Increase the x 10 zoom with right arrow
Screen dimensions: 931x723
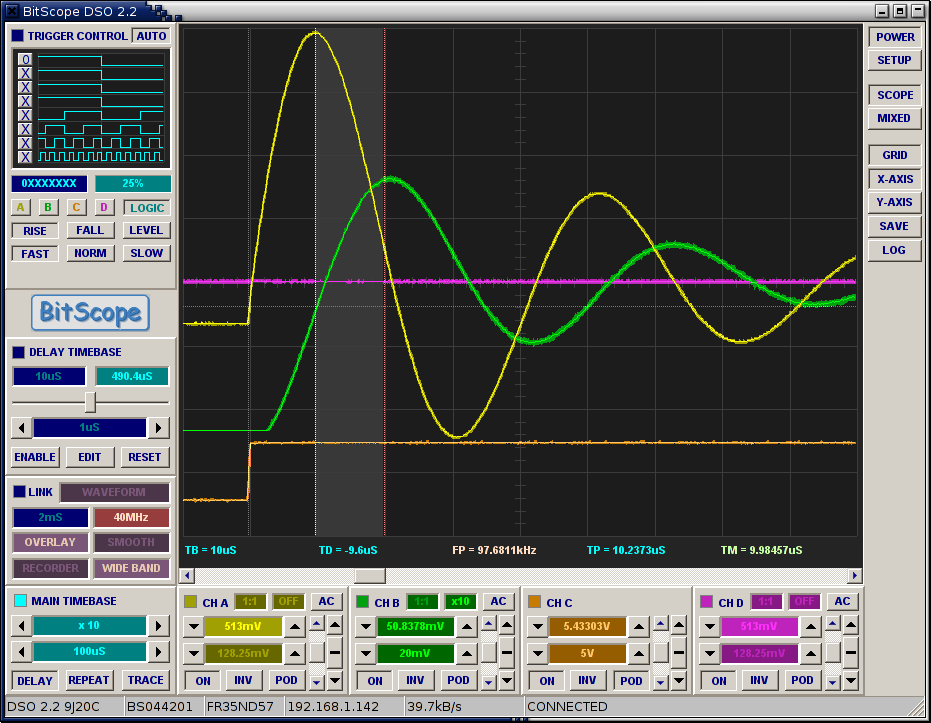click(x=158, y=626)
